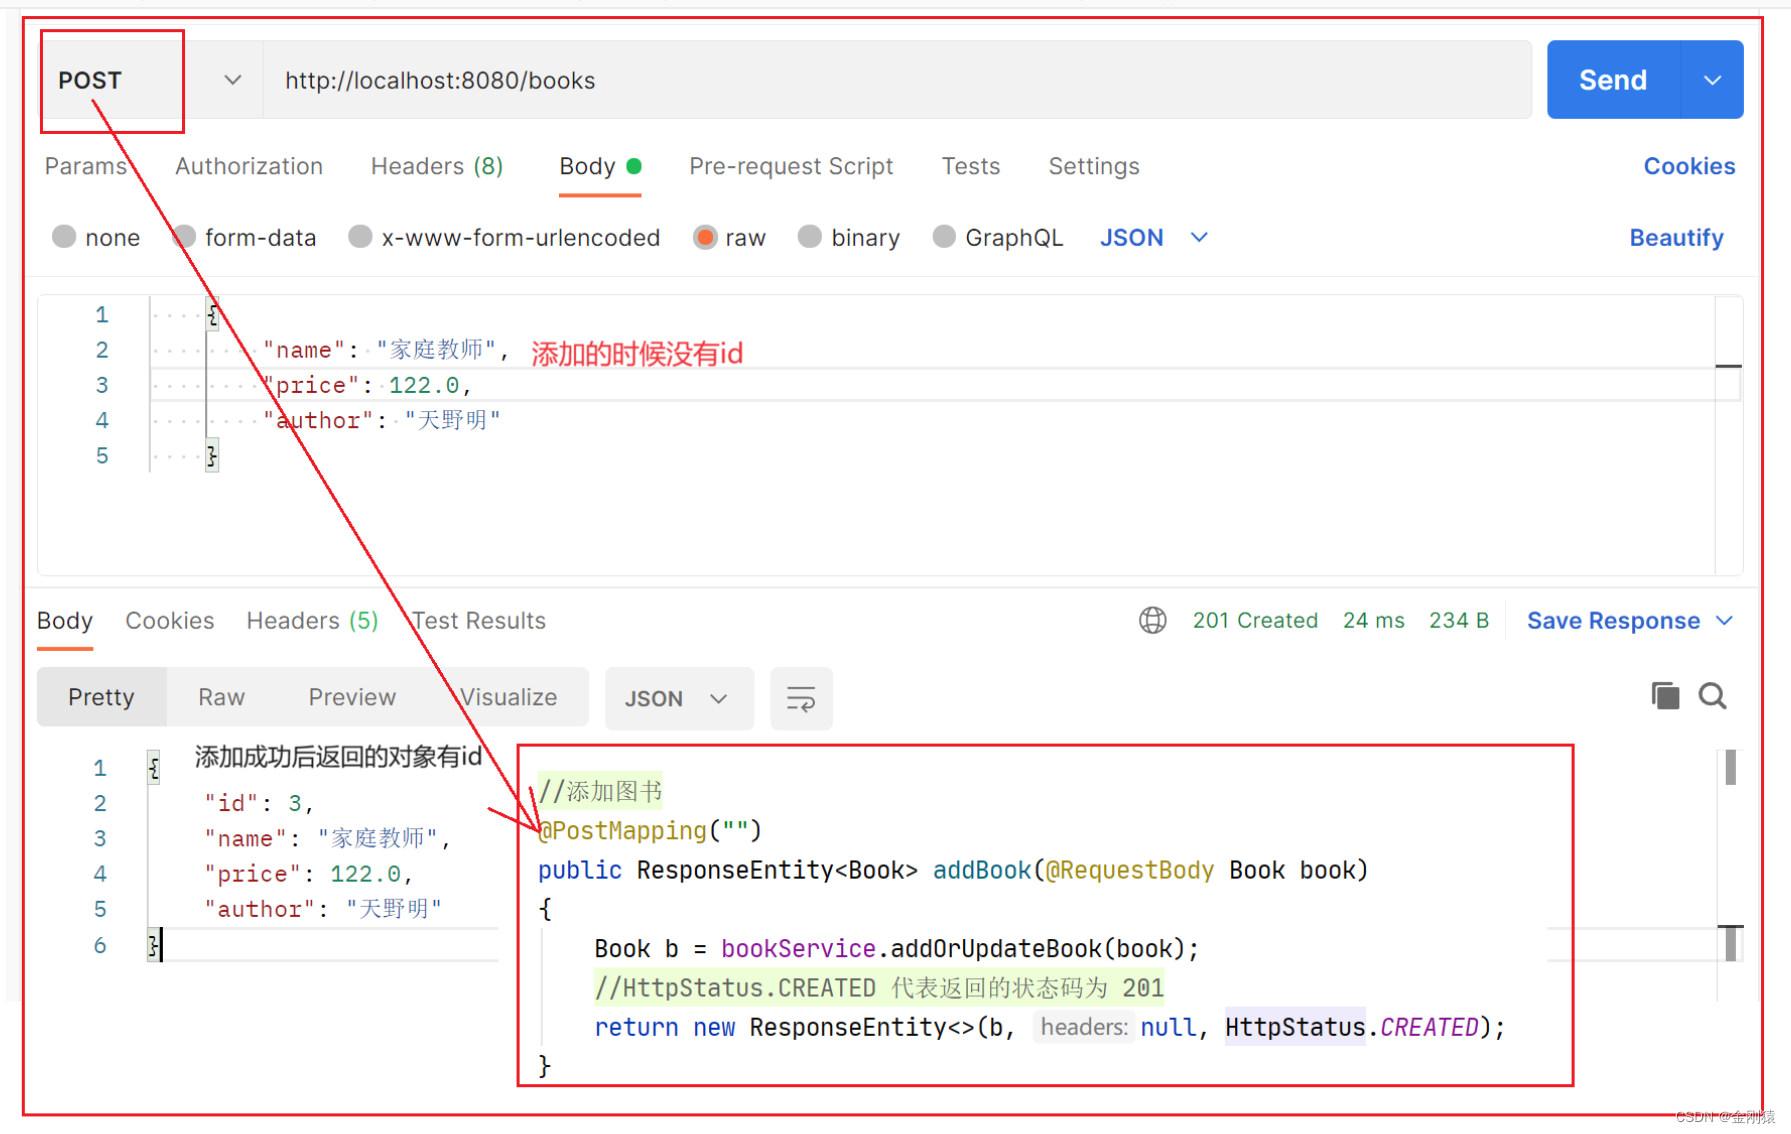
Task: Expand the Send button options arrow
Action: [1712, 80]
